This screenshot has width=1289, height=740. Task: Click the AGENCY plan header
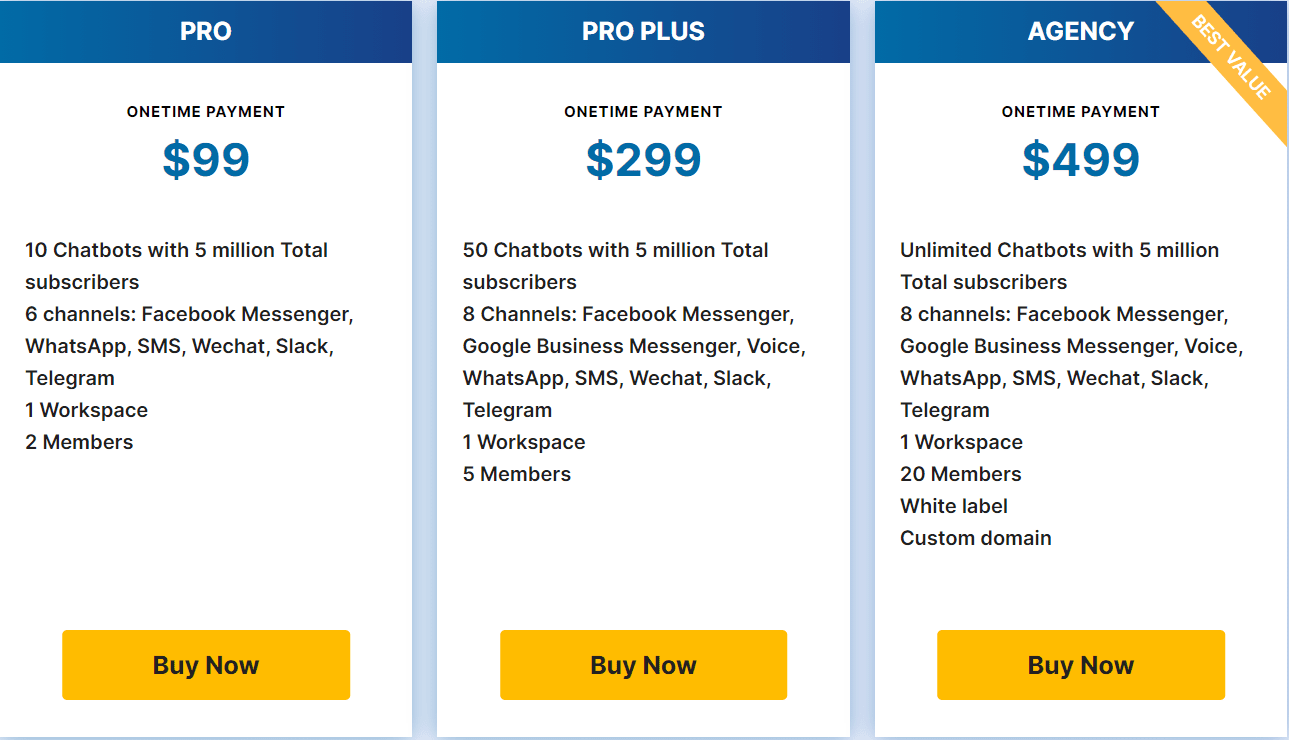click(x=1080, y=31)
